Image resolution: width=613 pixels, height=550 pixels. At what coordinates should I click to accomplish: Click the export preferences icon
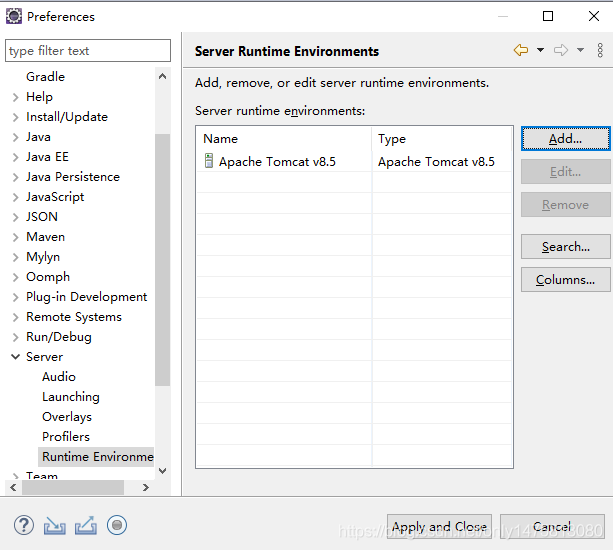click(x=86, y=525)
